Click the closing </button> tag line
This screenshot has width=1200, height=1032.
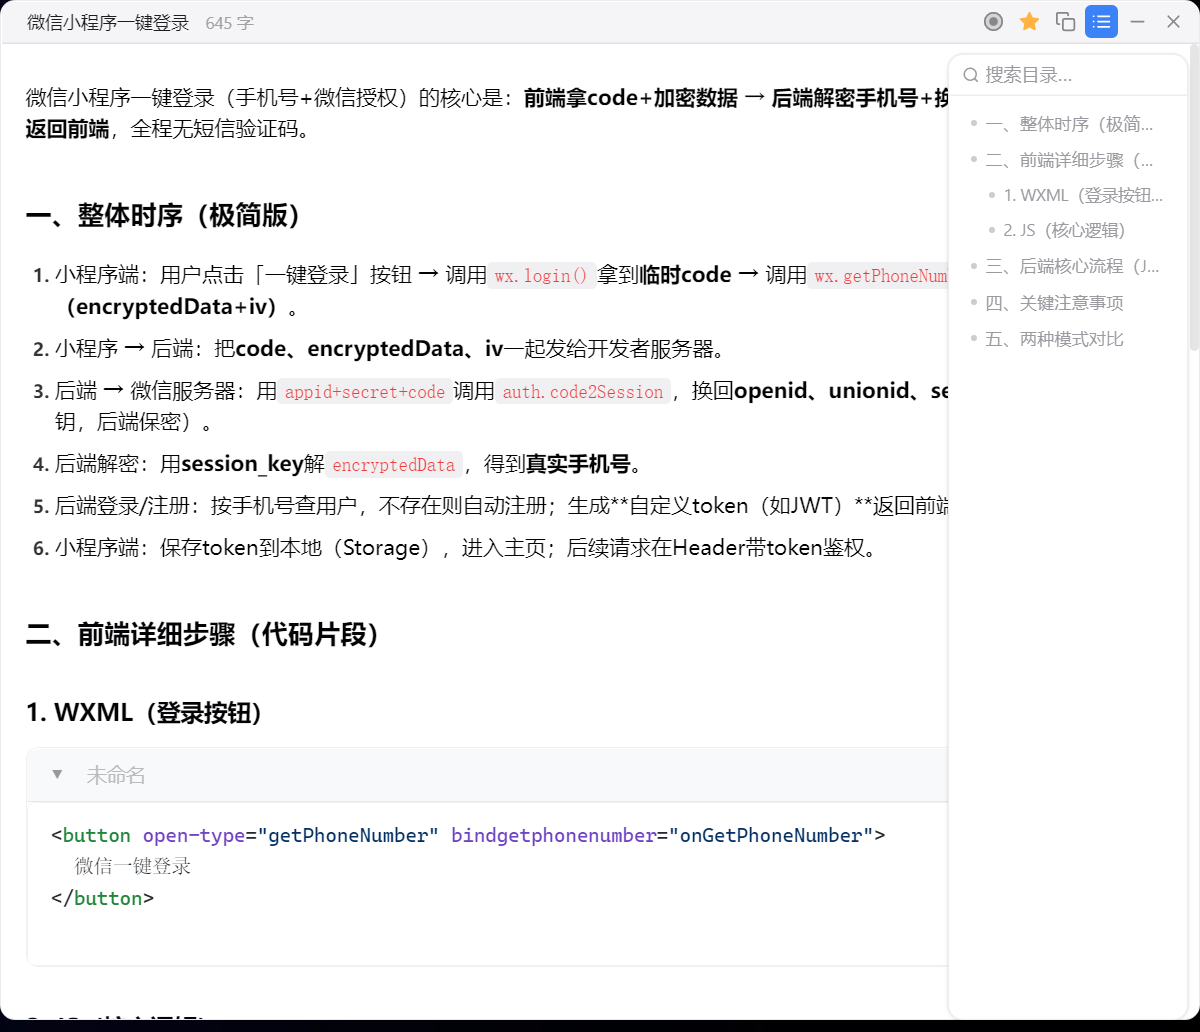[x=102, y=898]
